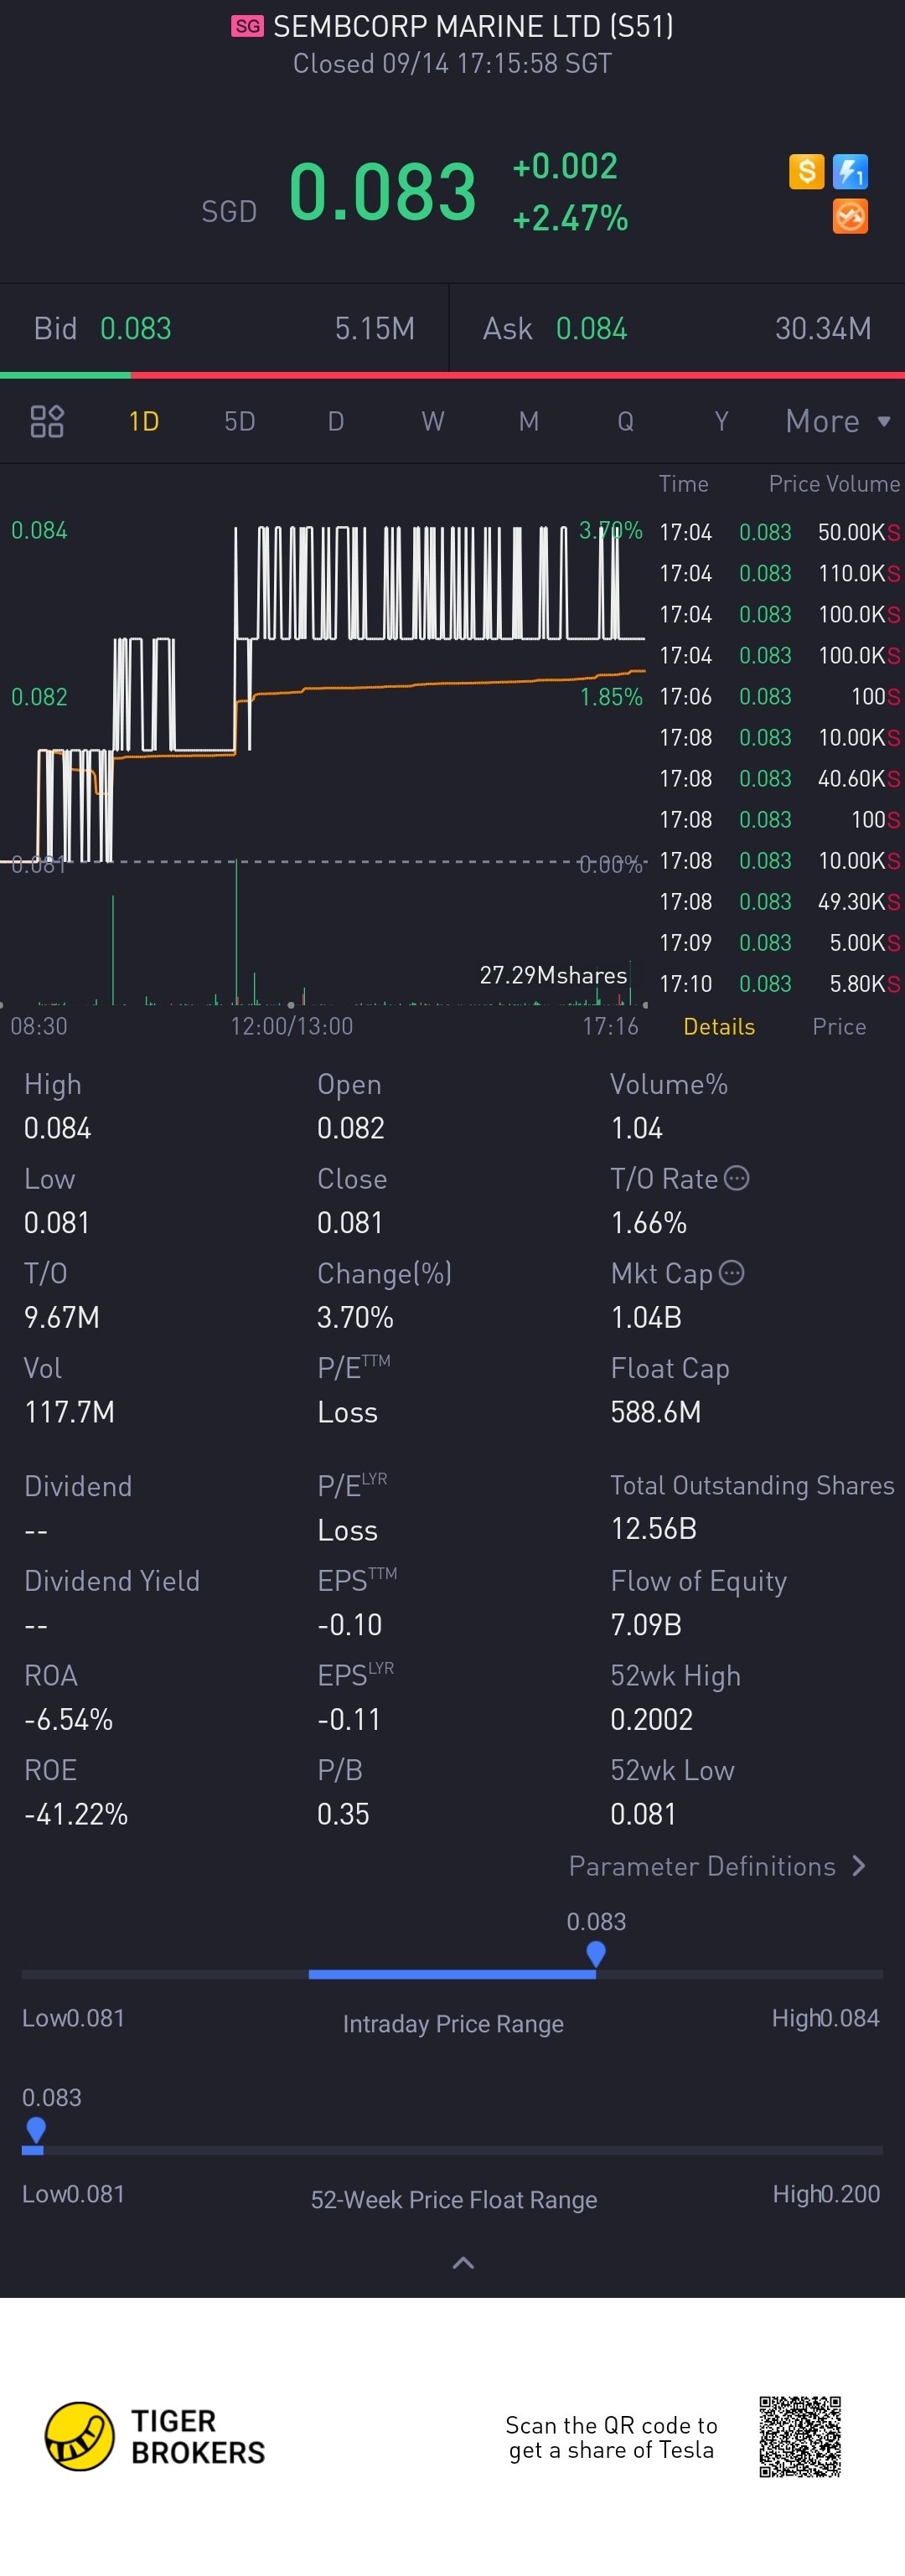Tap the 27.29Mshares volume label
Image resolution: width=905 pixels, height=2576 pixels.
point(553,975)
